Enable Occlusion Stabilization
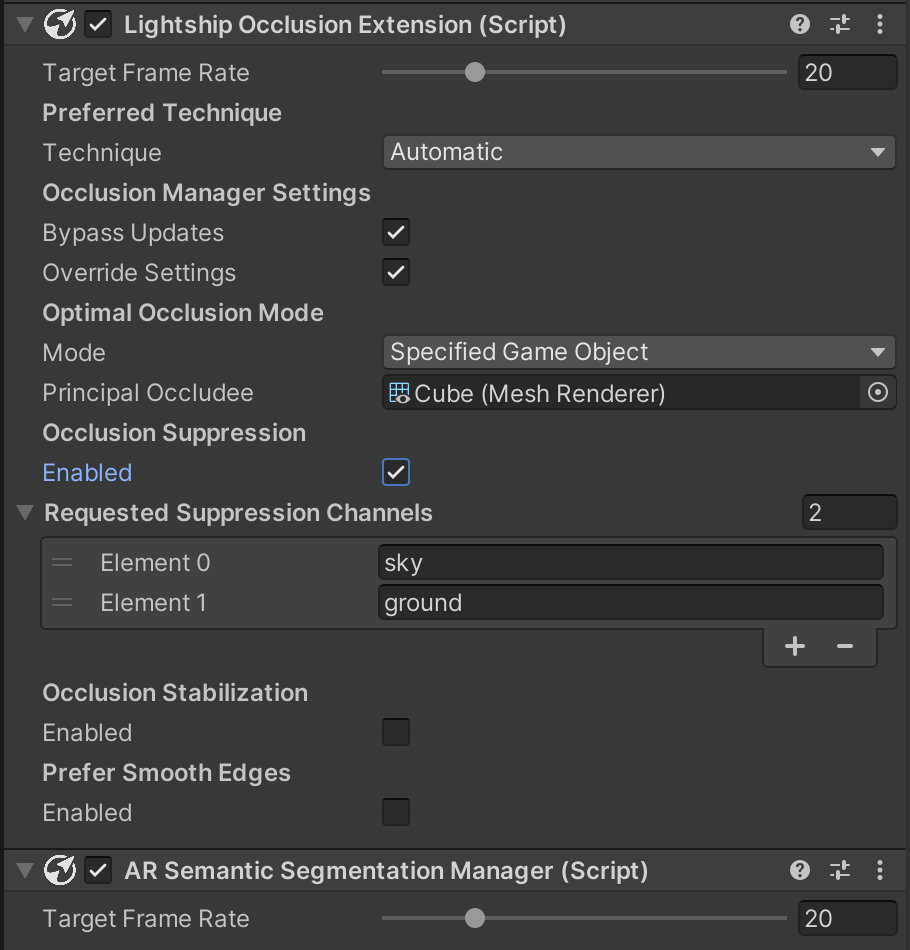 click(395, 732)
